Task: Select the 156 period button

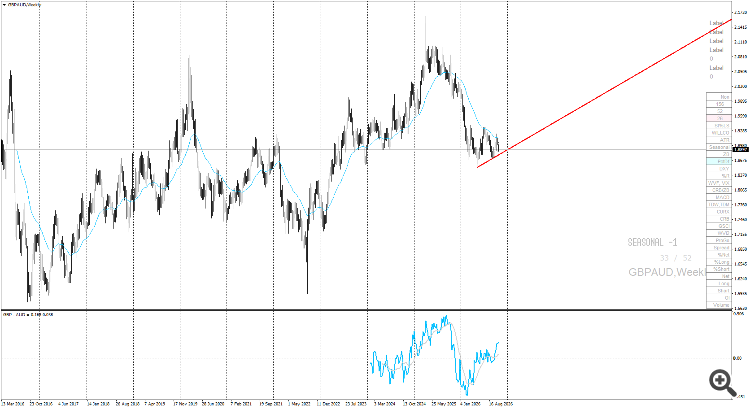Action: (x=719, y=104)
